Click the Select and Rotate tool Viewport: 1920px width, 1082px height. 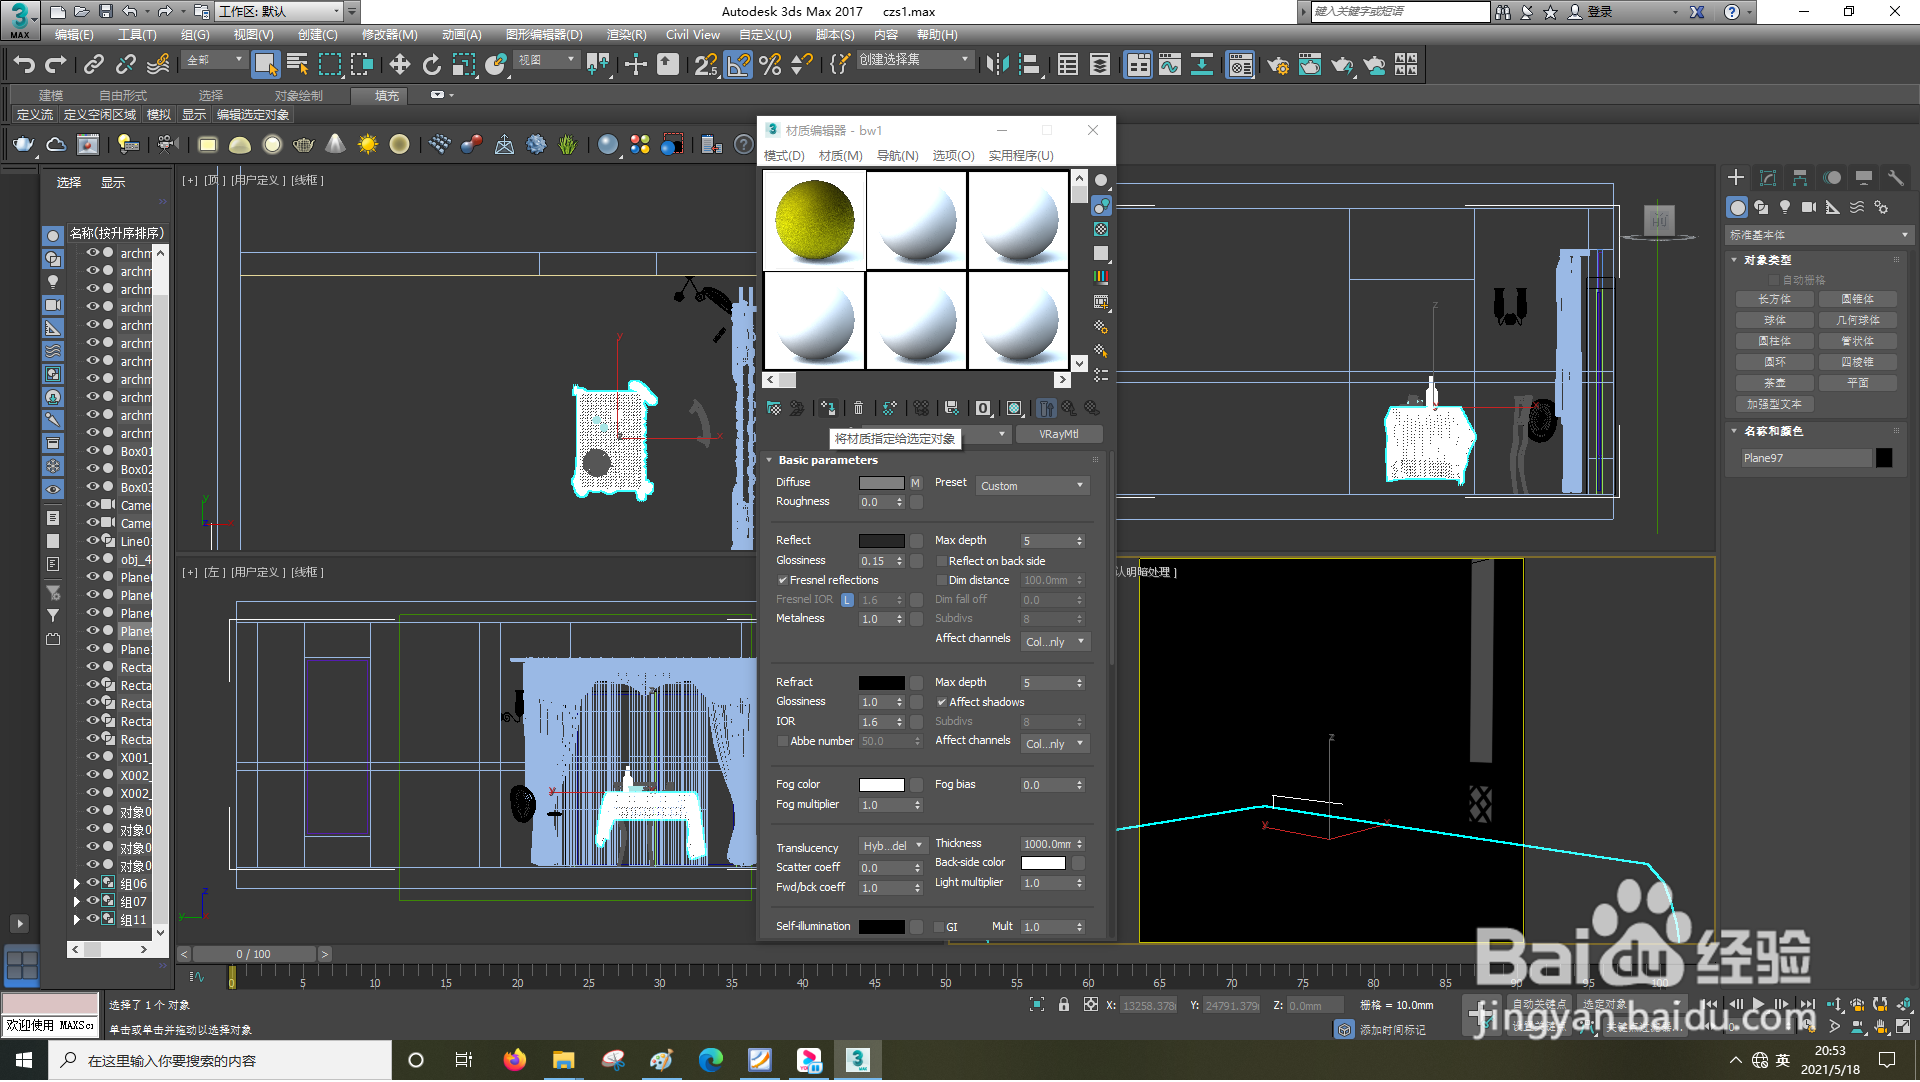pos(431,66)
